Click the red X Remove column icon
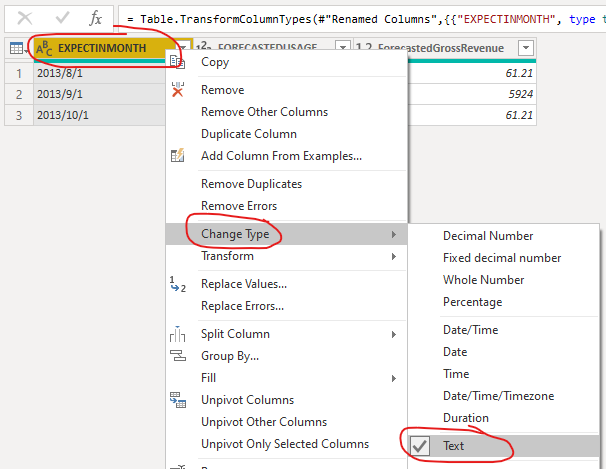The image size is (606, 469). tap(178, 90)
